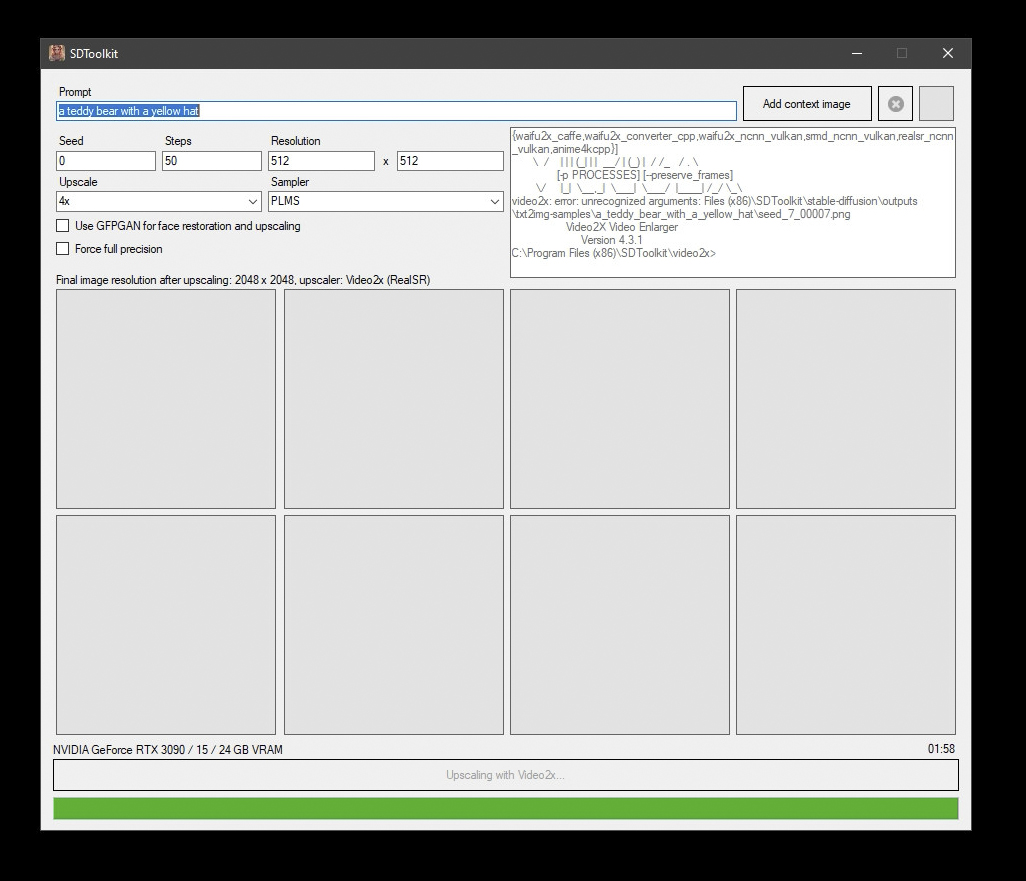Click the Upscaling with Video2x button
The image size is (1026, 881).
tap(506, 775)
